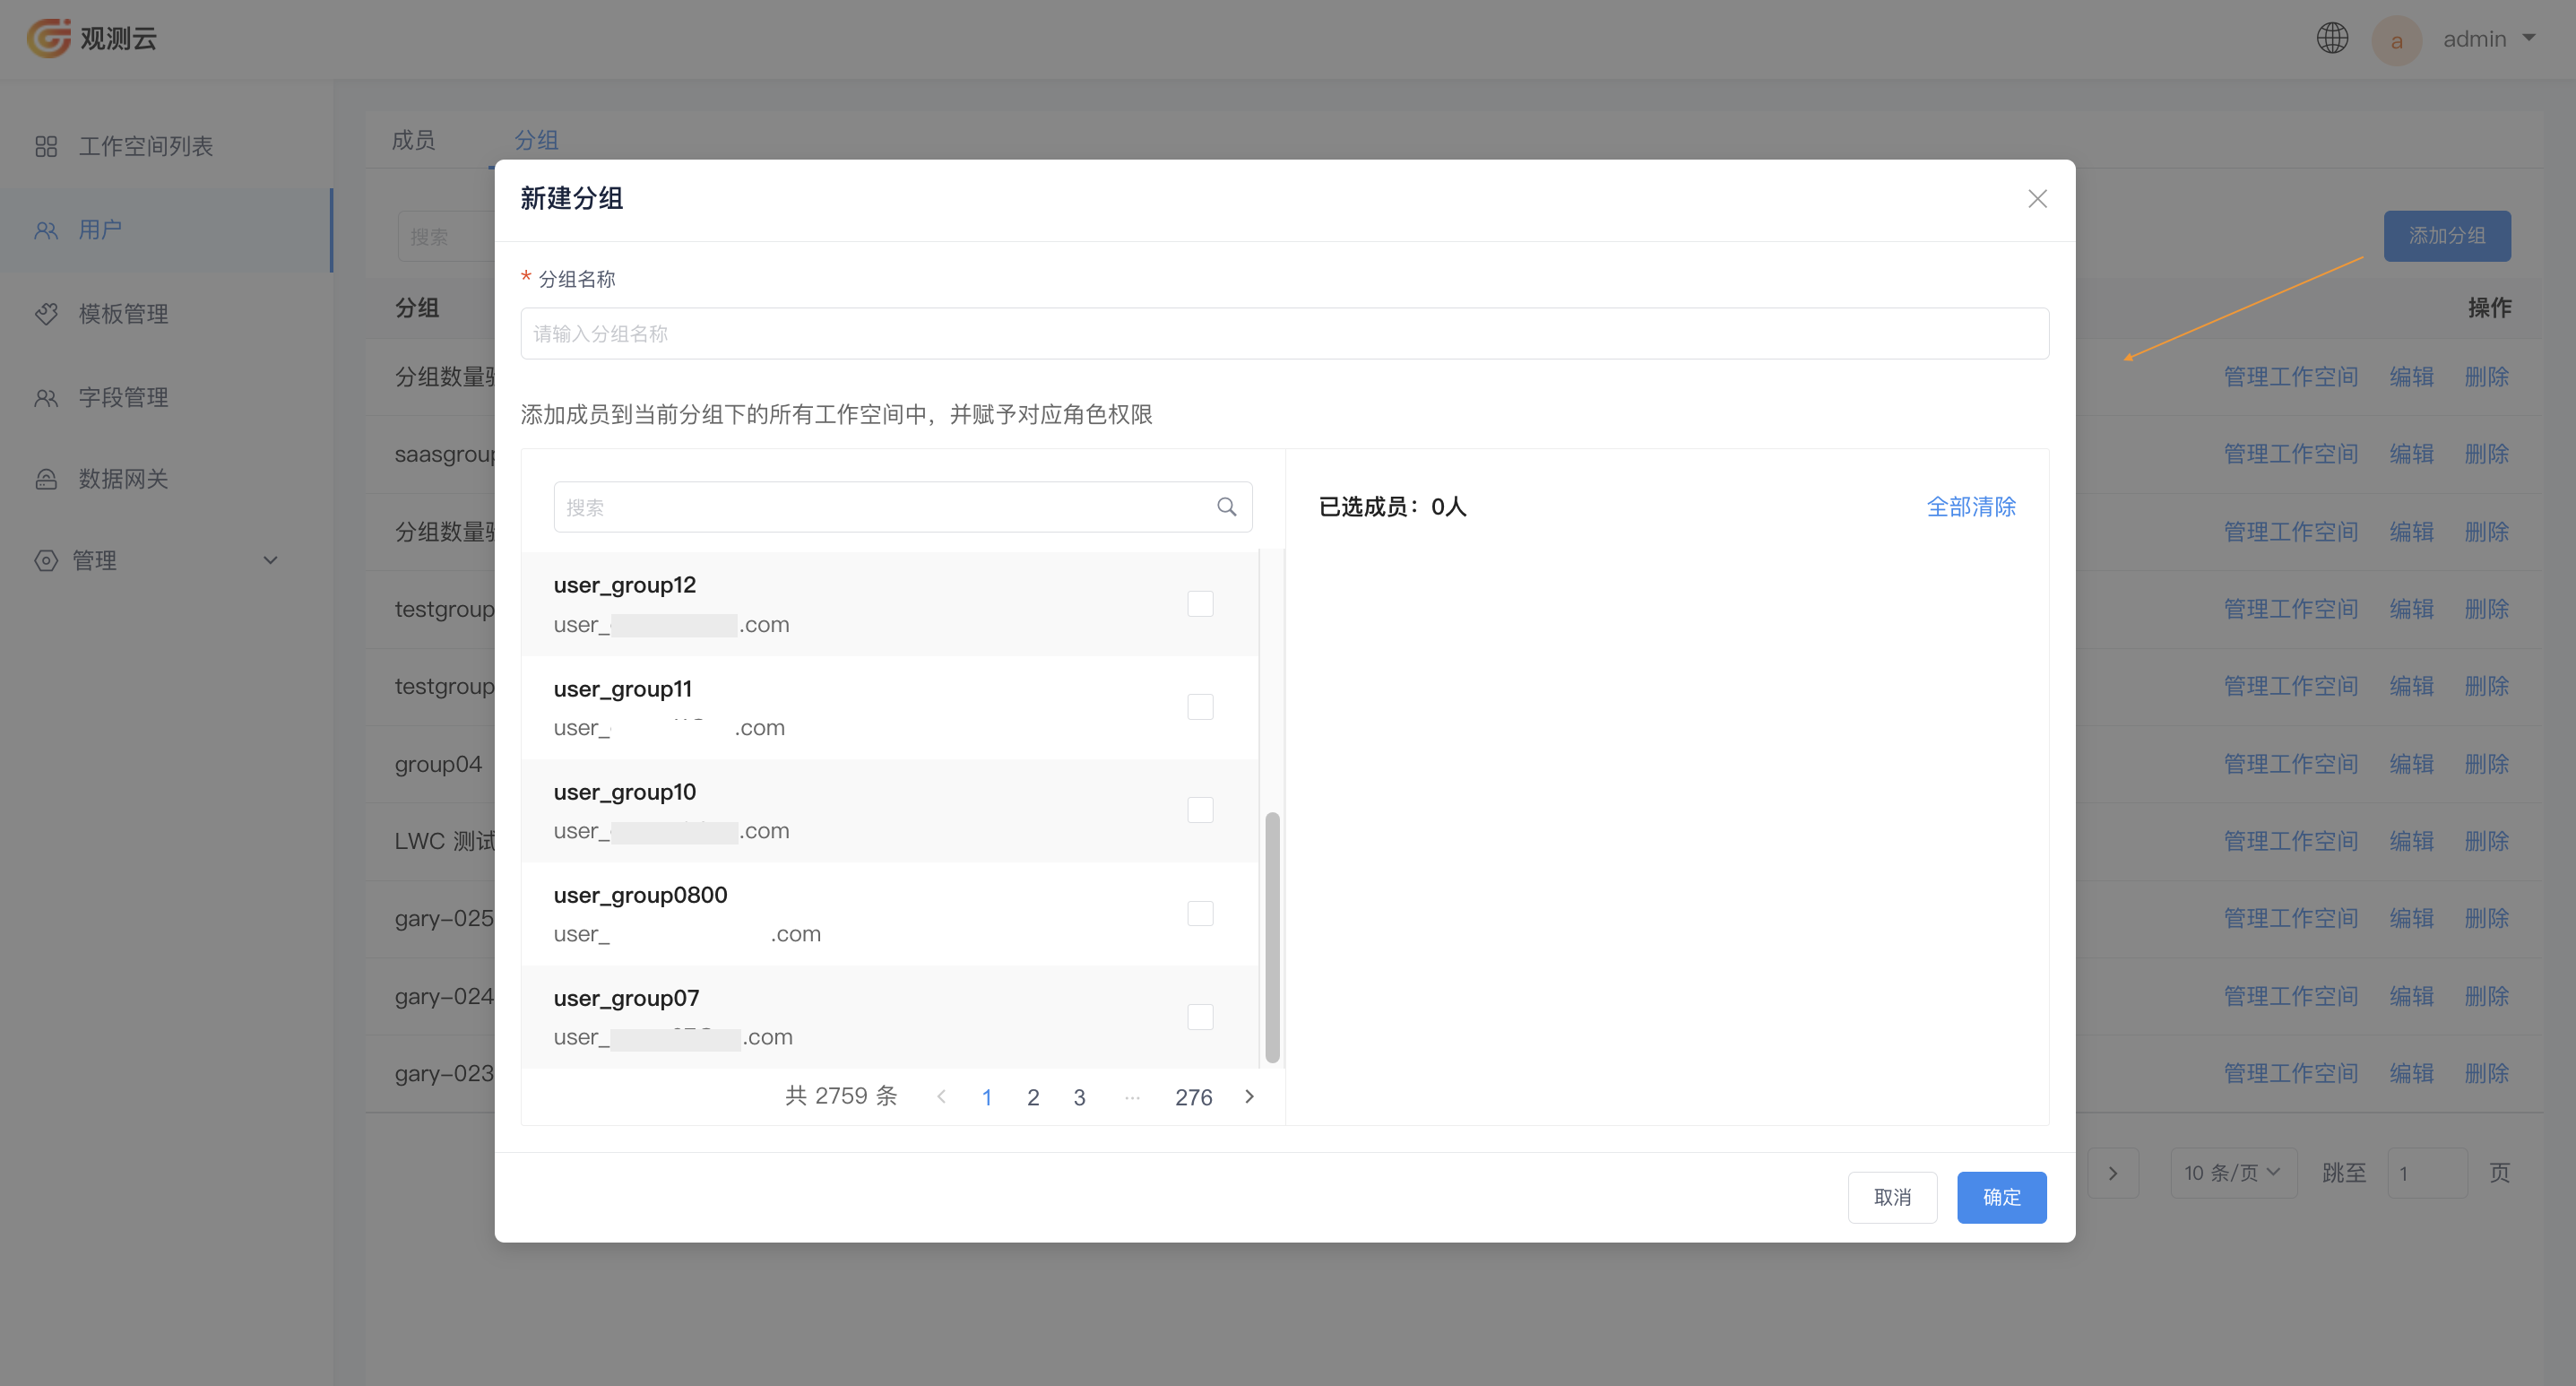Click the admin avatar circle
The width and height of the screenshot is (2576, 1386).
click(2396, 40)
